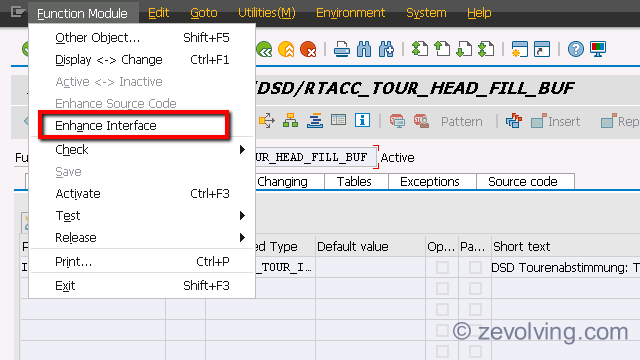Select Display <-> Change menu entry
Screen dimensions: 640x360
[x=142, y=60]
